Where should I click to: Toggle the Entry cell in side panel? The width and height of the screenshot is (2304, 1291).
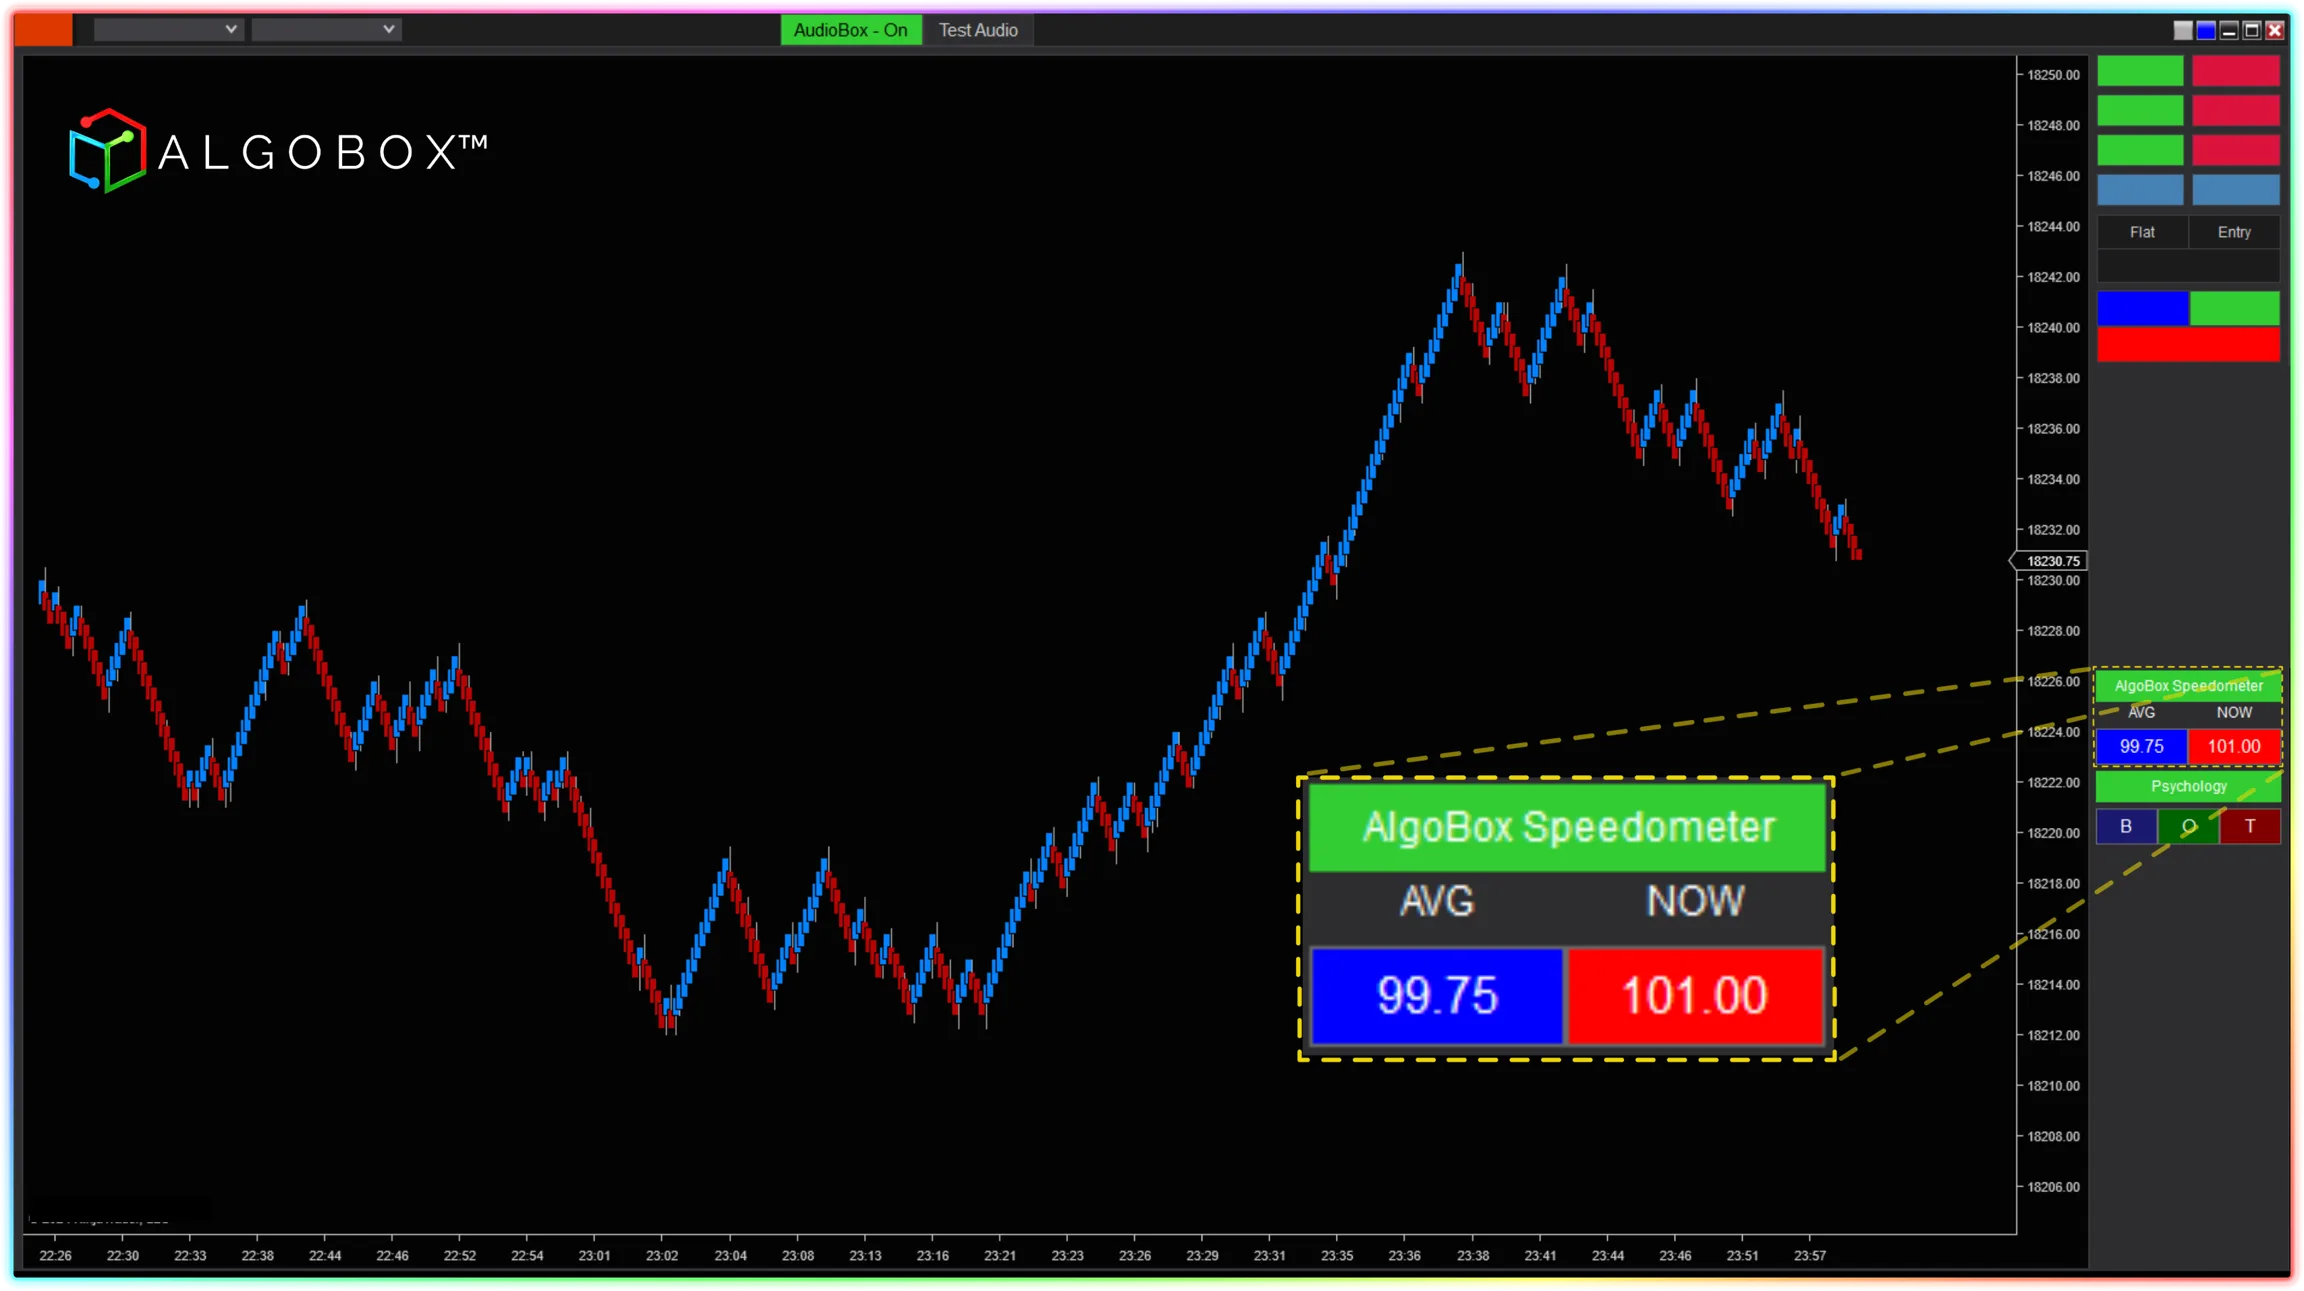point(2234,232)
